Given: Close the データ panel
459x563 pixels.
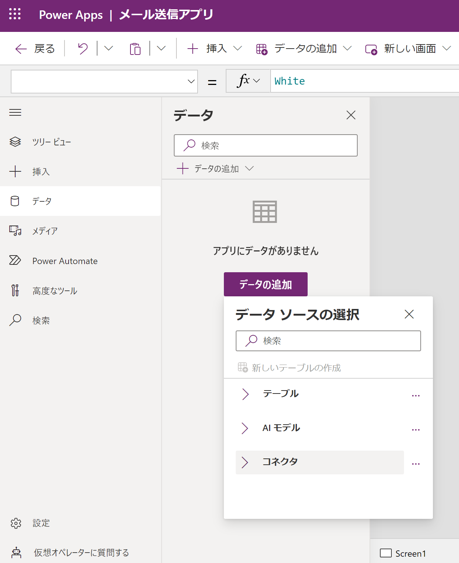Looking at the screenshot, I should [351, 115].
